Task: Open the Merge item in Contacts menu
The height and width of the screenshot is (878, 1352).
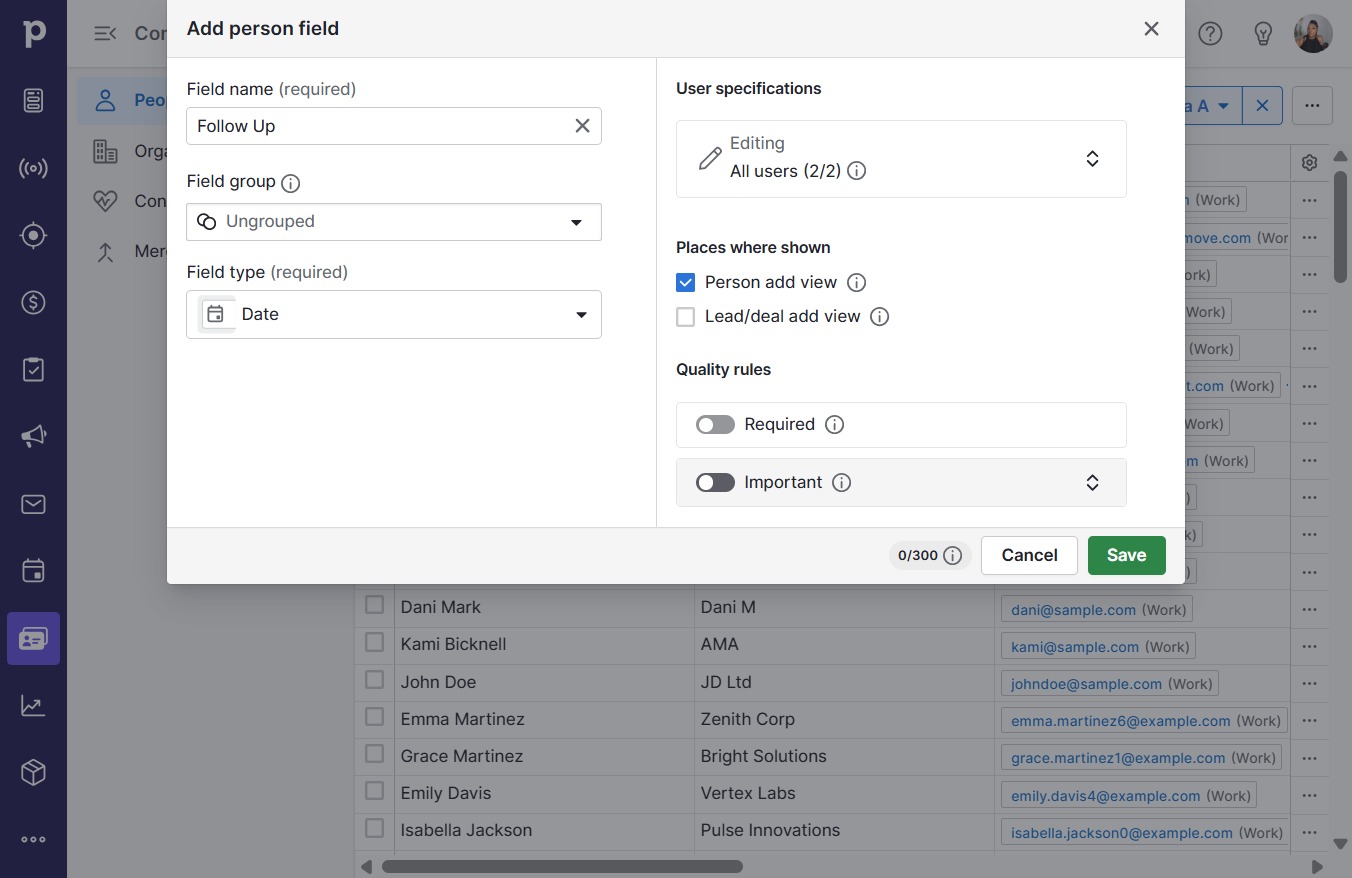Action: click(x=124, y=251)
